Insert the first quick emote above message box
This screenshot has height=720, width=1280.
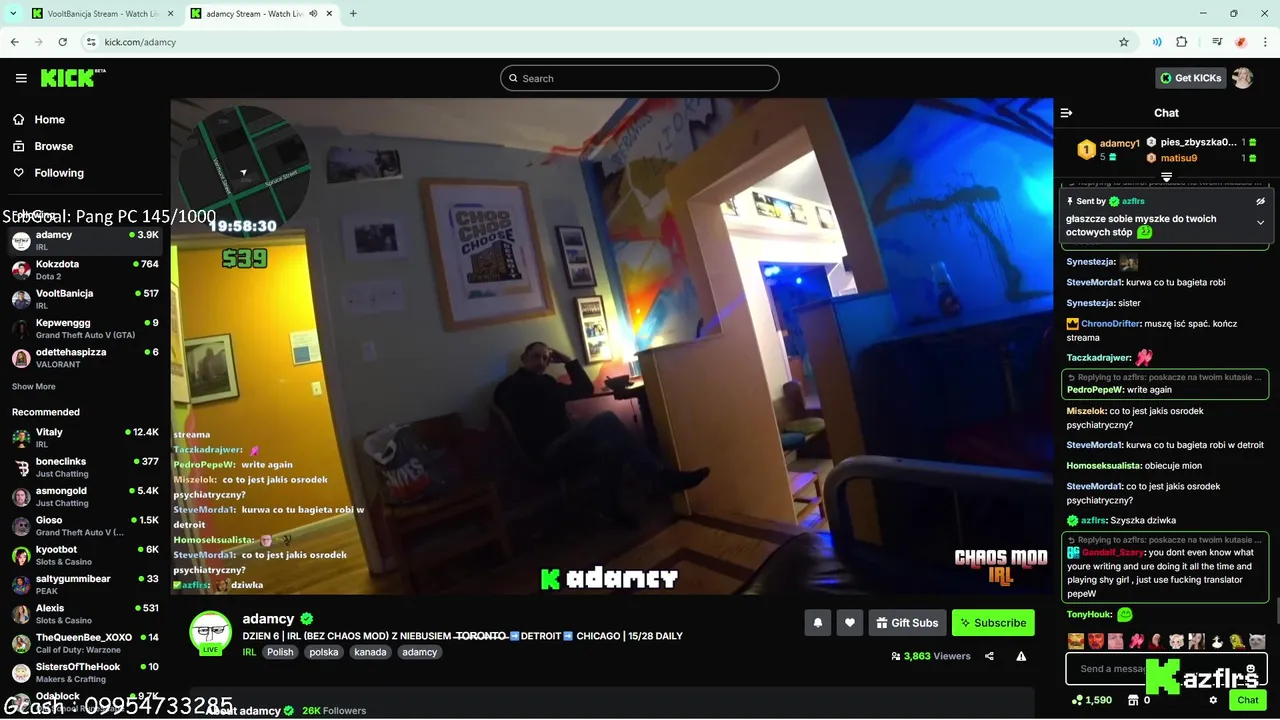click(x=1075, y=641)
